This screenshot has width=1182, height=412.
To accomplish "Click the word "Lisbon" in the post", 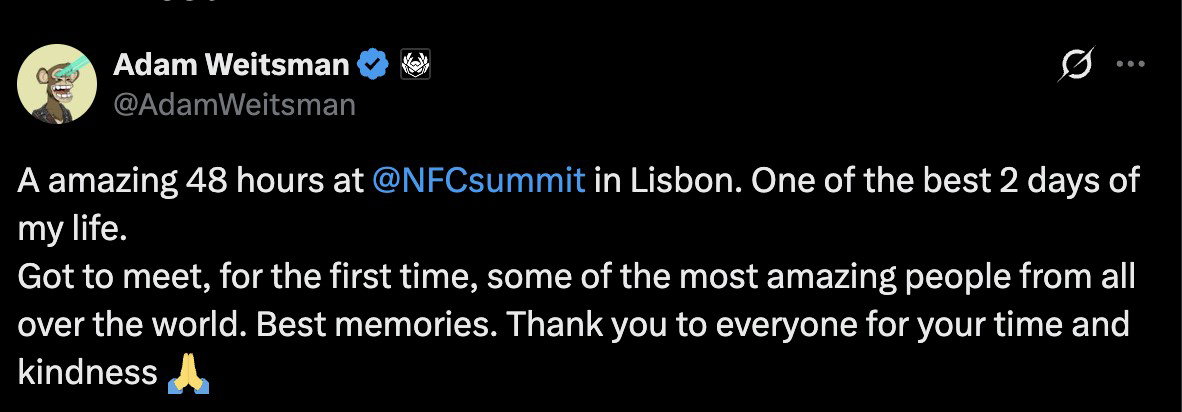I will pyautogui.click(x=679, y=182).
